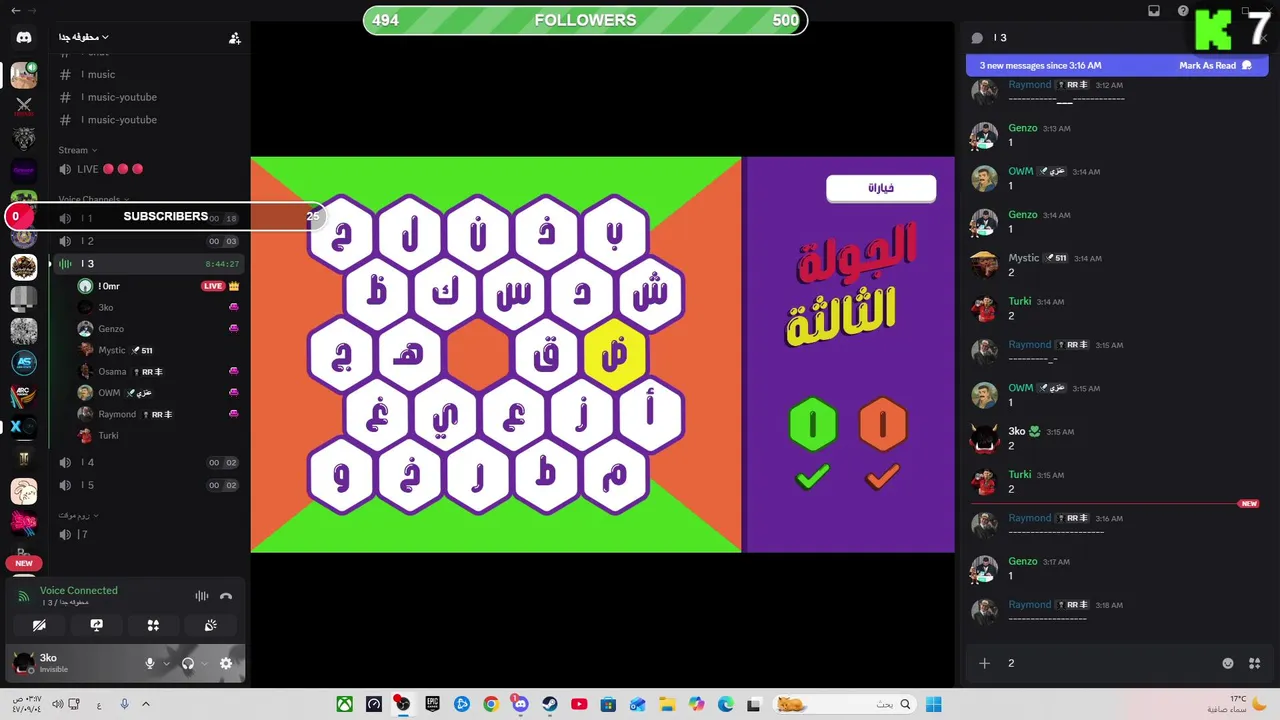Image resolution: width=1280 pixels, height=720 pixels.
Task: Mute the microphone
Action: click(150, 663)
